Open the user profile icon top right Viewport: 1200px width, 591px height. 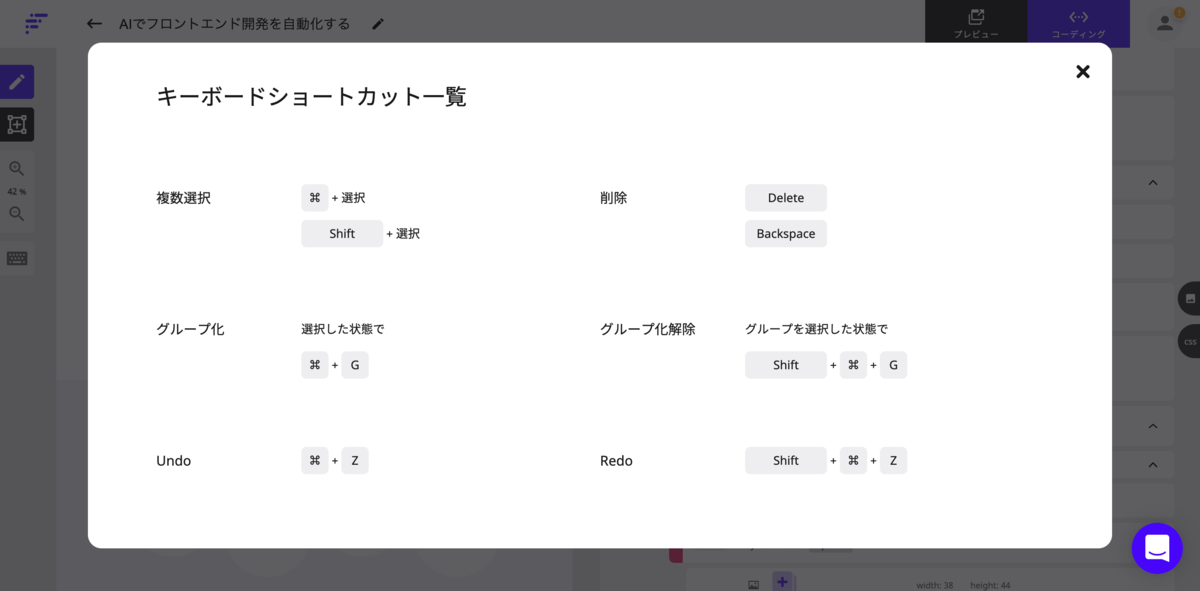(x=1164, y=22)
